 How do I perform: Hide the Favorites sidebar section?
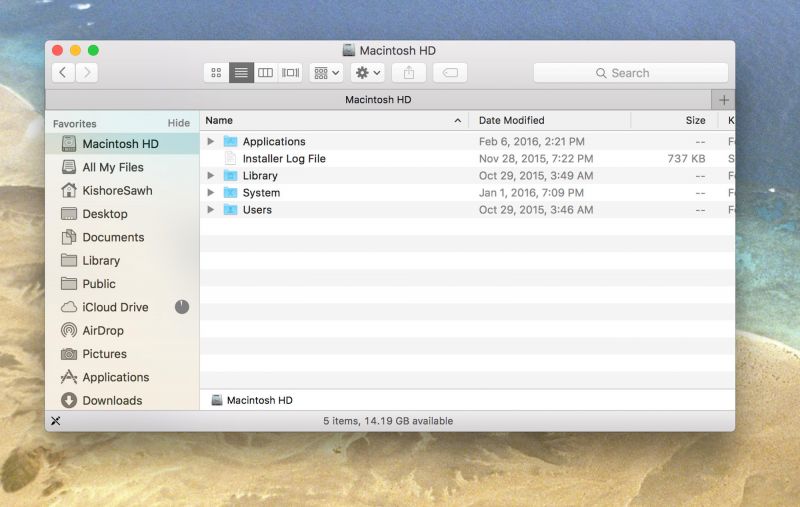pyautogui.click(x=179, y=123)
